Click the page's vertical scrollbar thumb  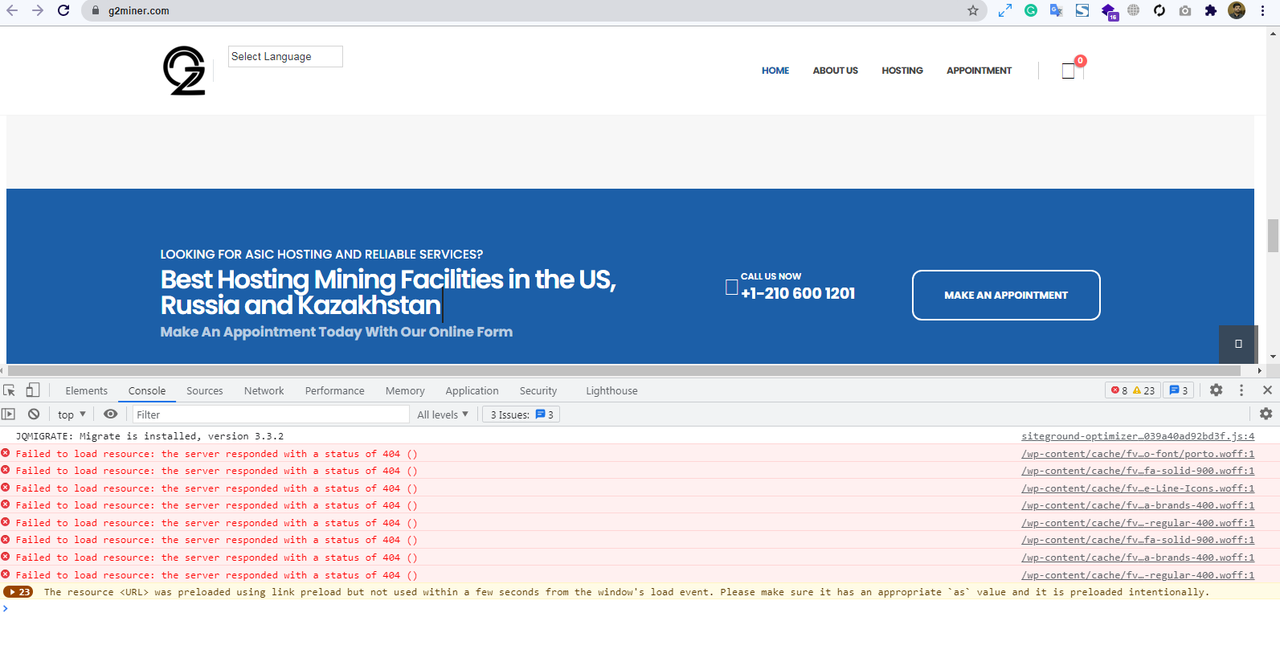(1273, 236)
